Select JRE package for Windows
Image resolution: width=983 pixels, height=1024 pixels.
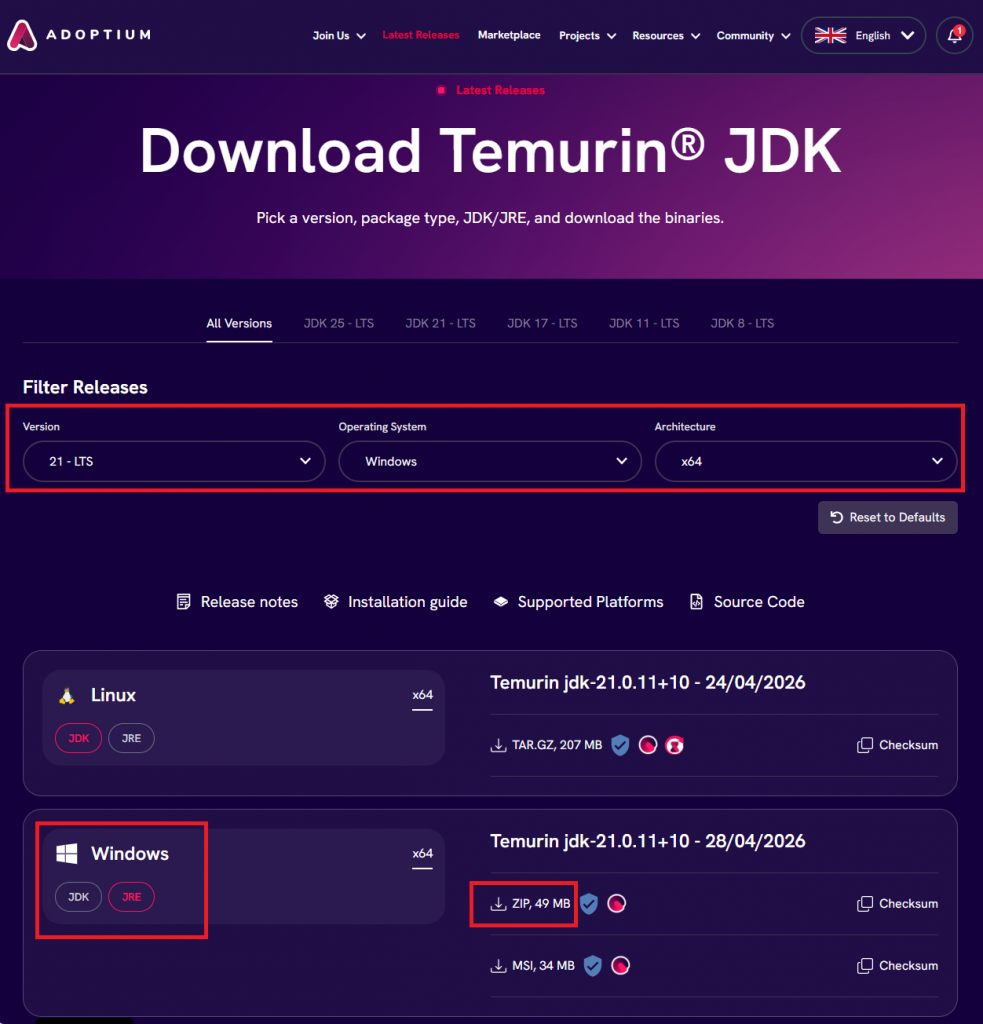(x=131, y=897)
